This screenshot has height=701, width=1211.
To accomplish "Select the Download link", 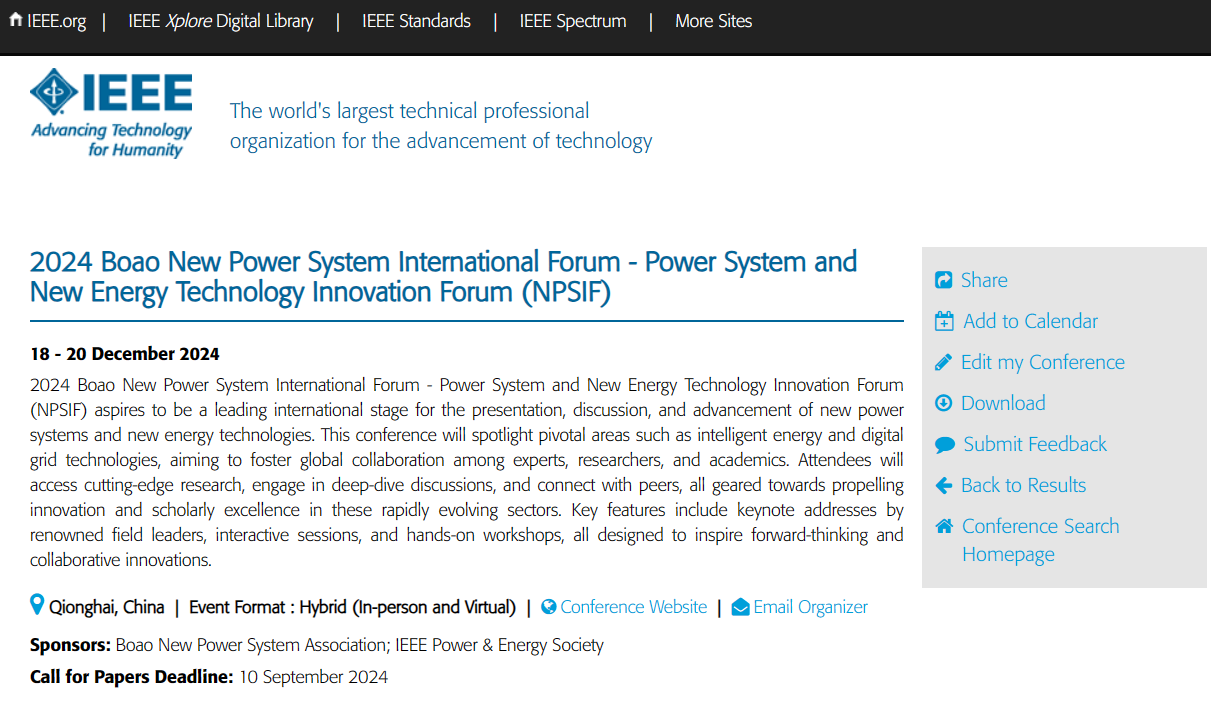I will (x=1003, y=403).
